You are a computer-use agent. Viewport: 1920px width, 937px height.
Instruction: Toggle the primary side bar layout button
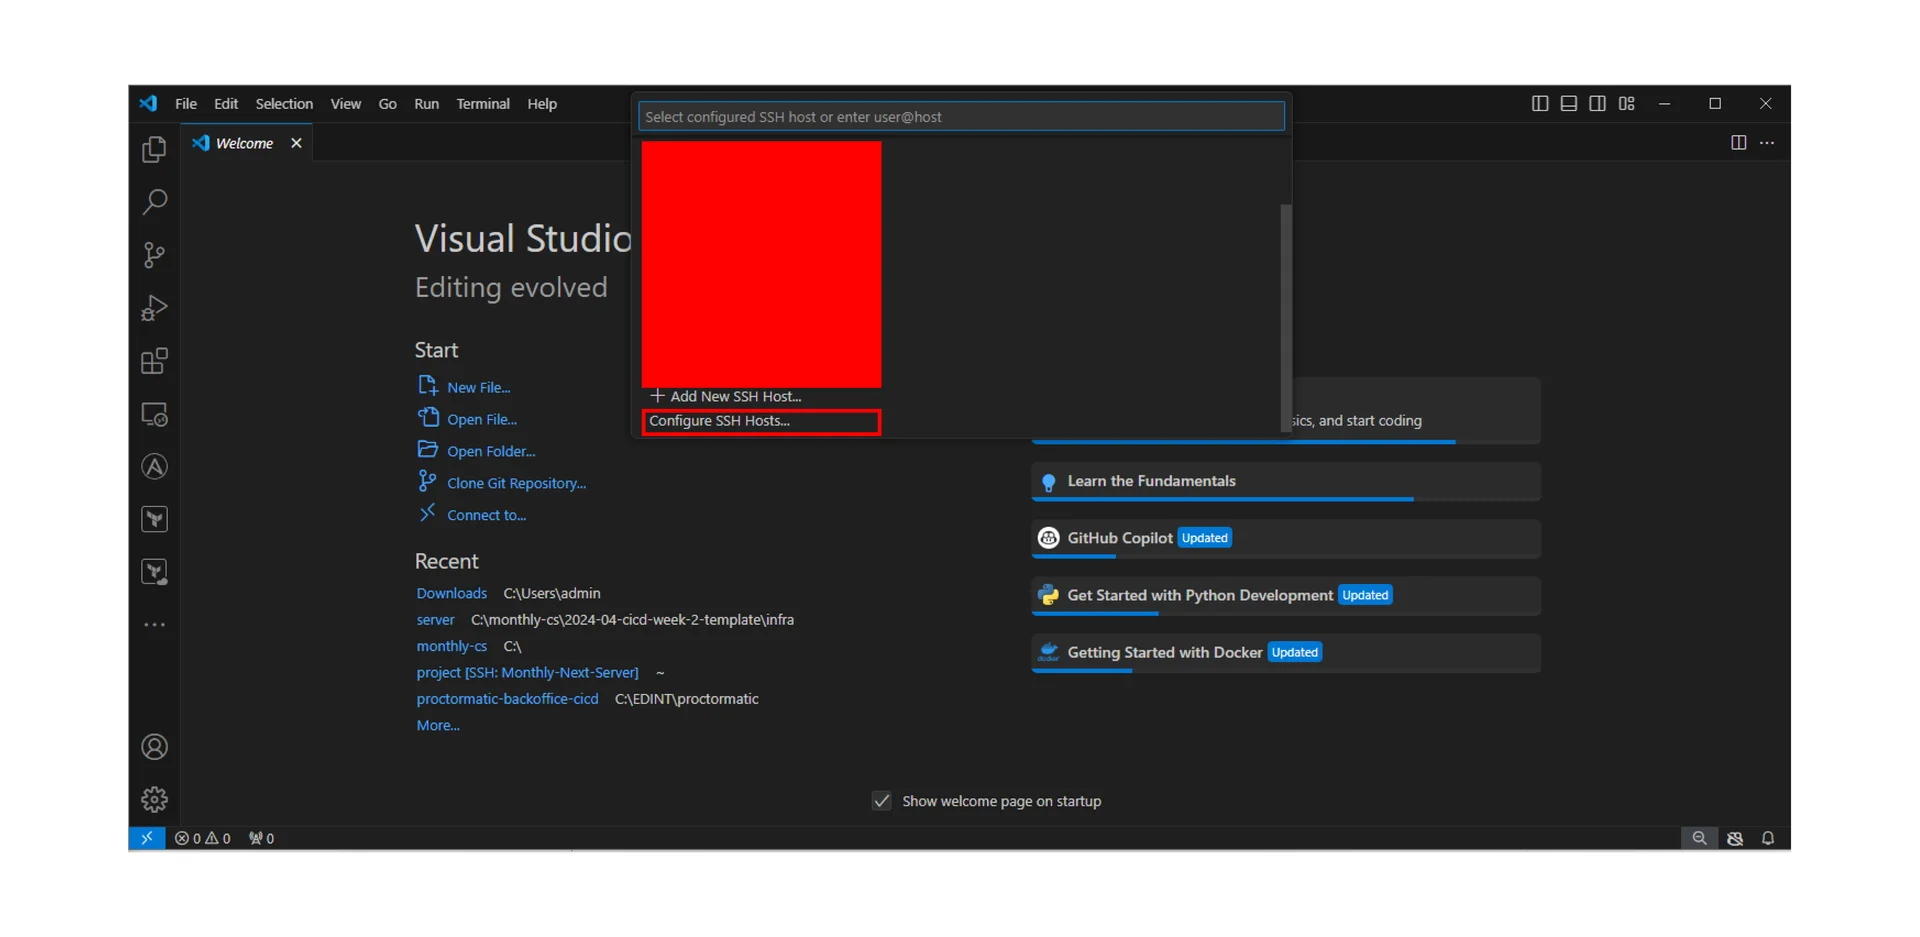click(1540, 104)
